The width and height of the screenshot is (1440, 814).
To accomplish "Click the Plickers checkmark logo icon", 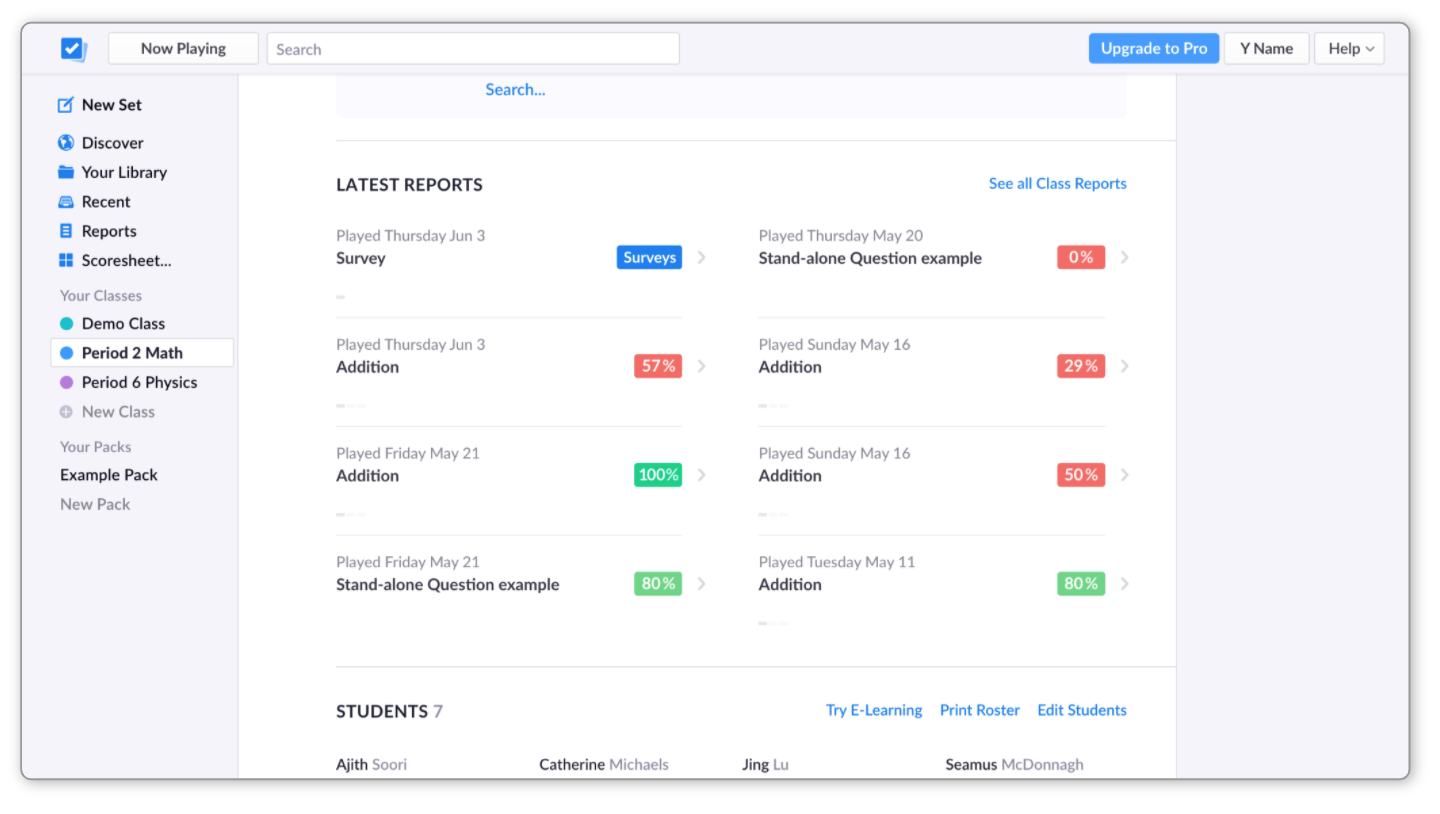I will pyautogui.click(x=73, y=48).
